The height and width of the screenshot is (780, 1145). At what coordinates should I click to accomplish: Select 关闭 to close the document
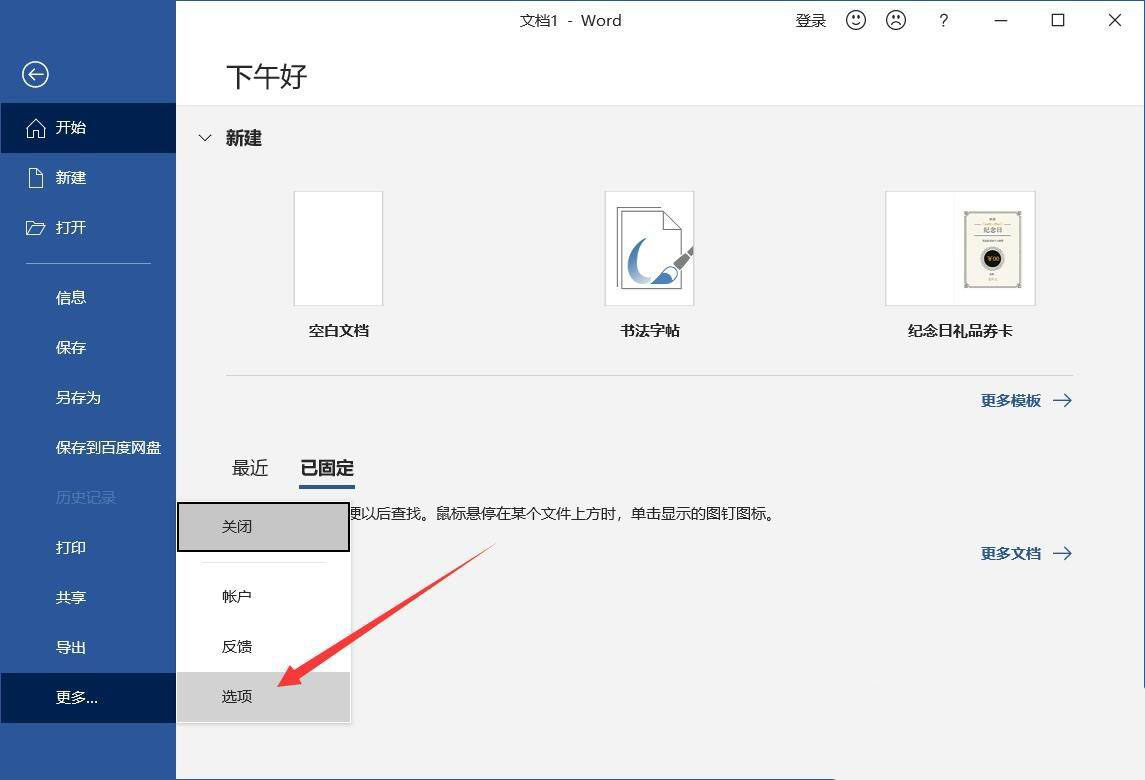tap(236, 526)
